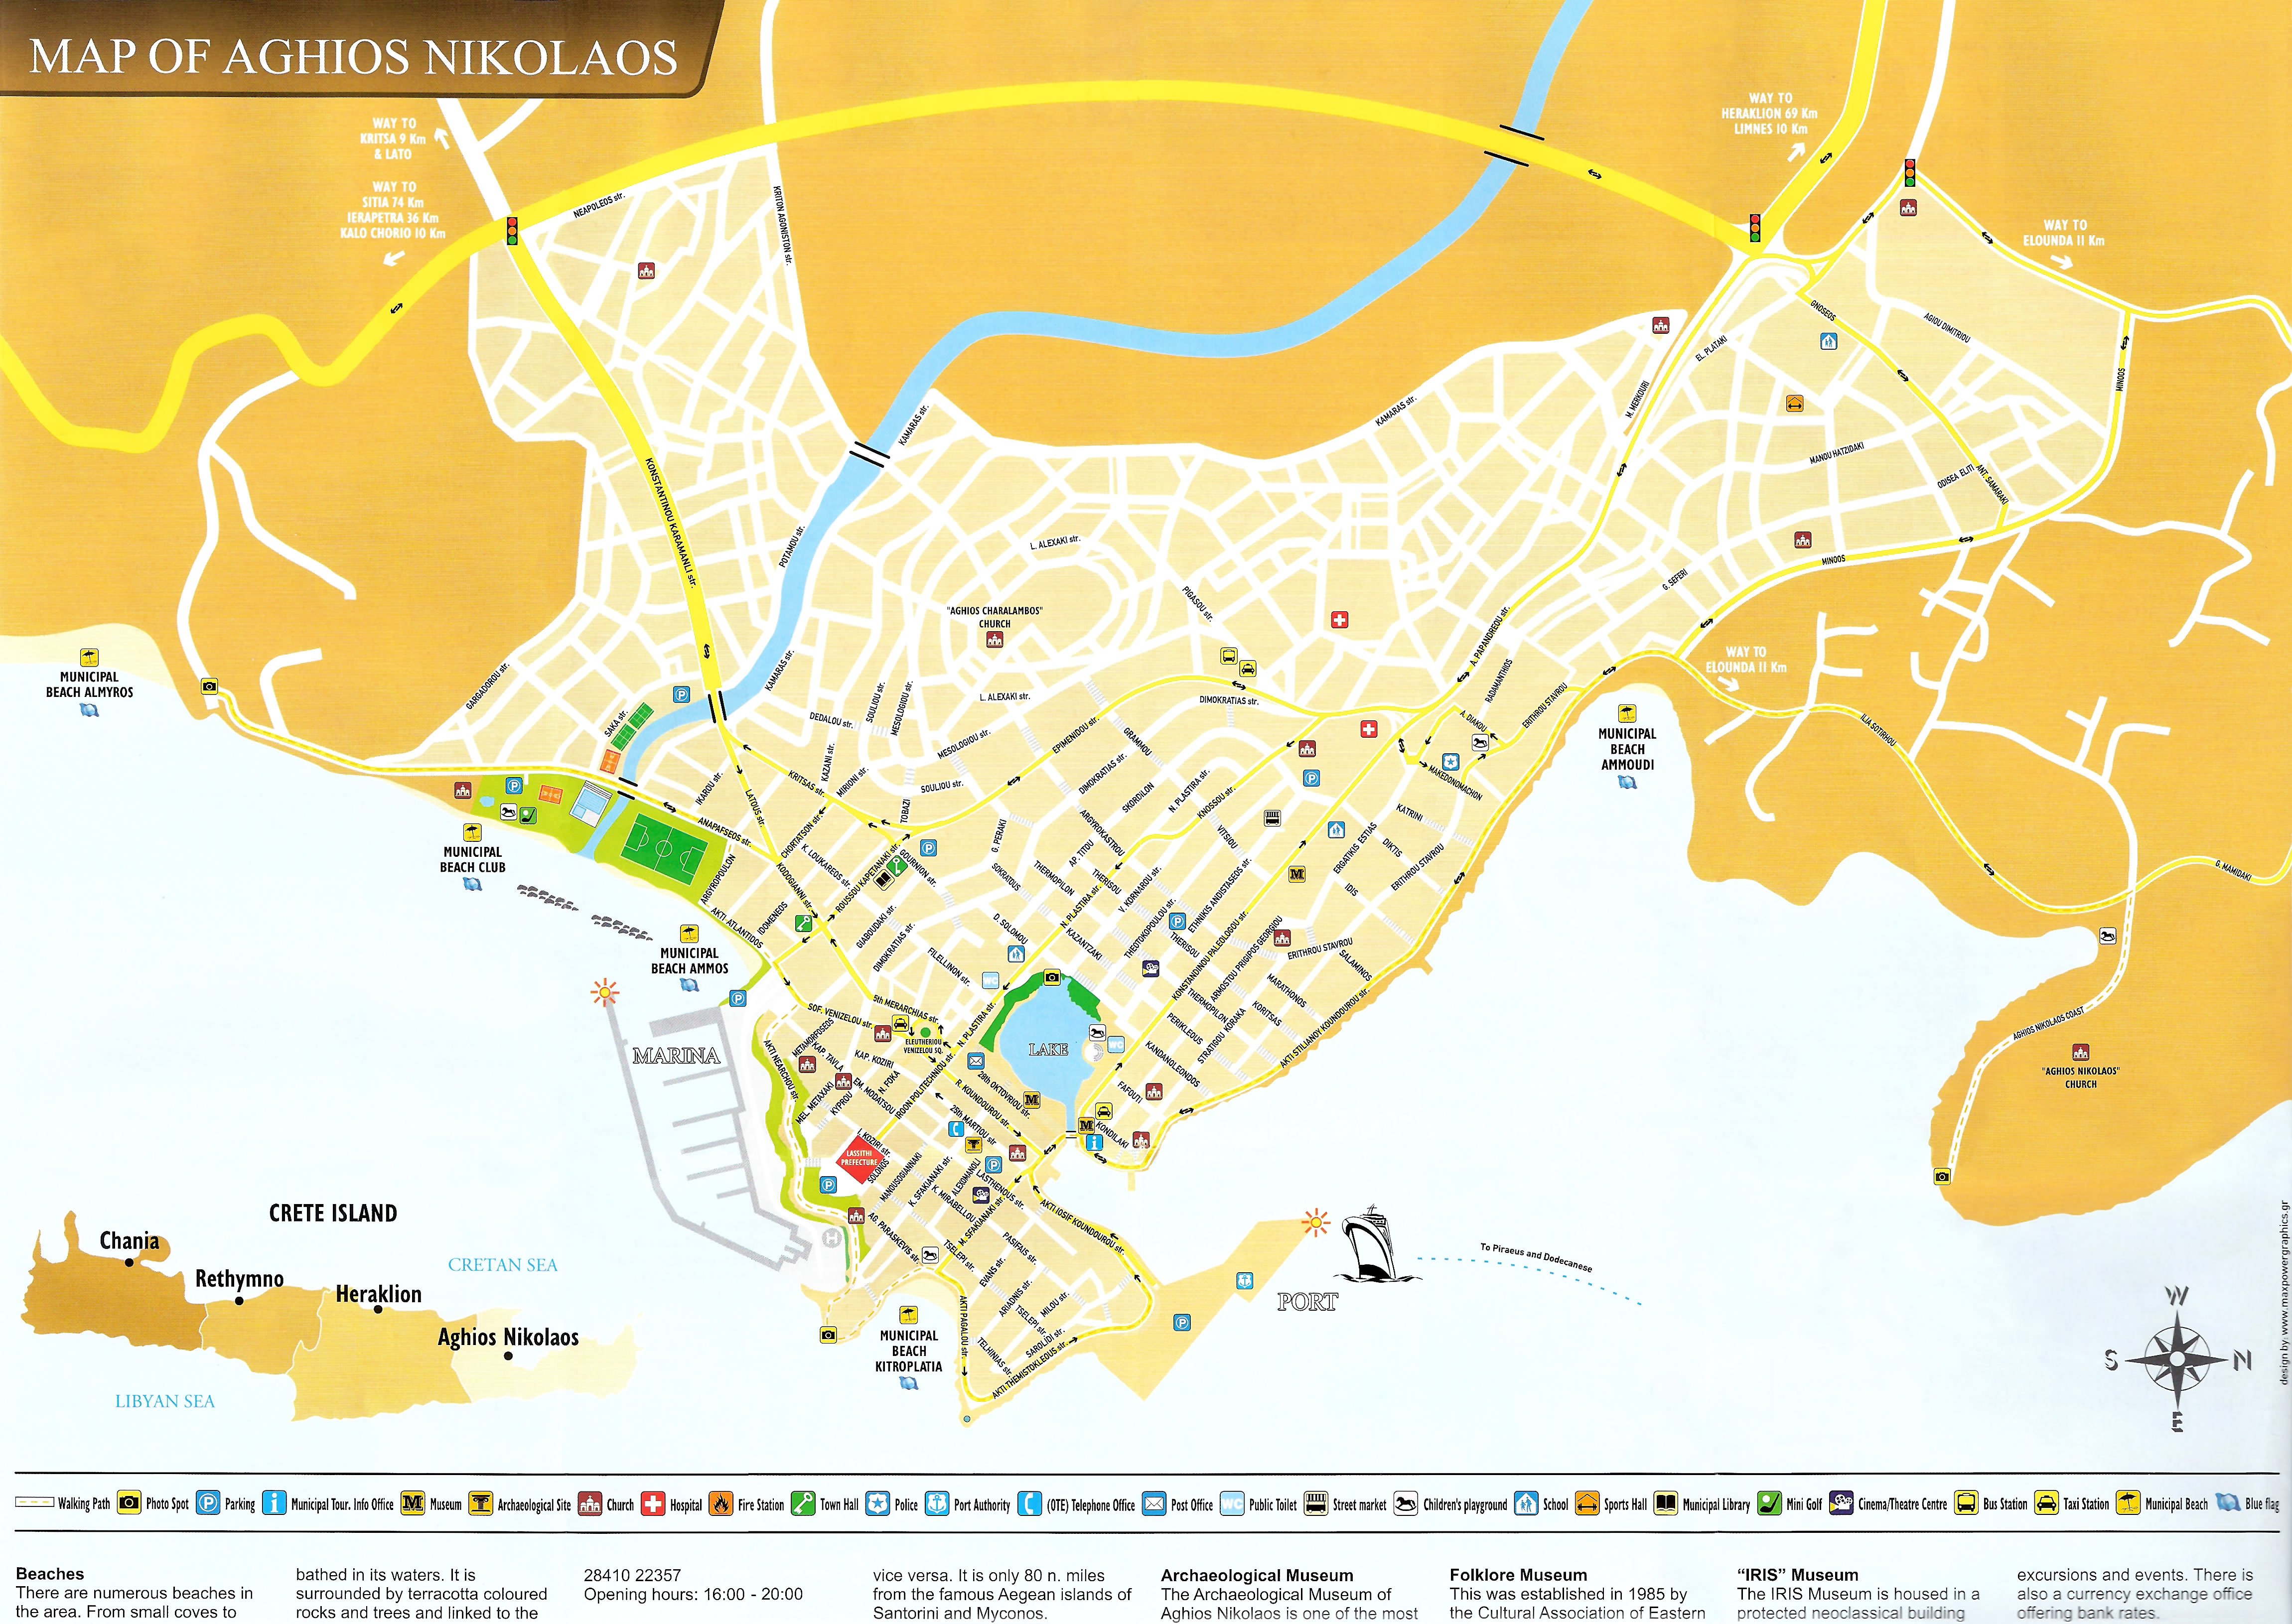Screen dimensions: 2292x1624
Task: Click the Mini Golf icon in the legend
Action: (1769, 1503)
